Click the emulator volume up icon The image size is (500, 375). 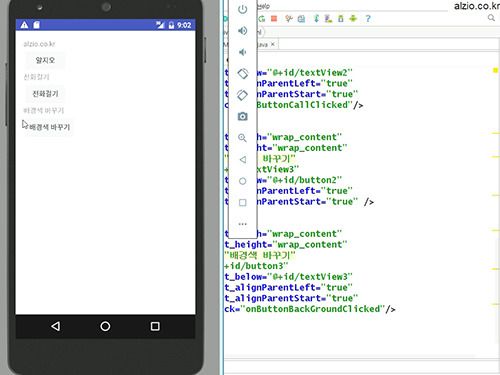pyautogui.click(x=242, y=31)
